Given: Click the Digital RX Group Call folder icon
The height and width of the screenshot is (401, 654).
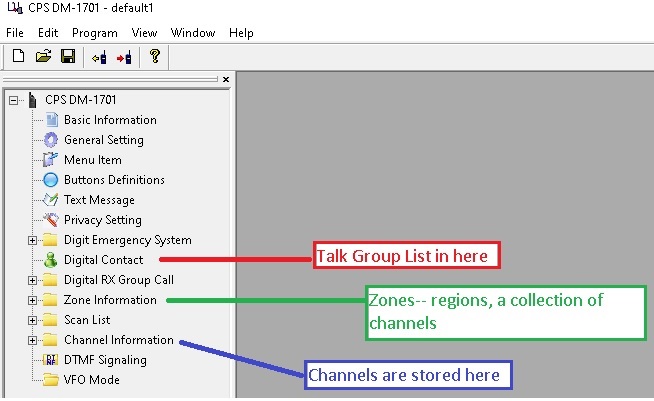Looking at the screenshot, I should pyautogui.click(x=50, y=280).
